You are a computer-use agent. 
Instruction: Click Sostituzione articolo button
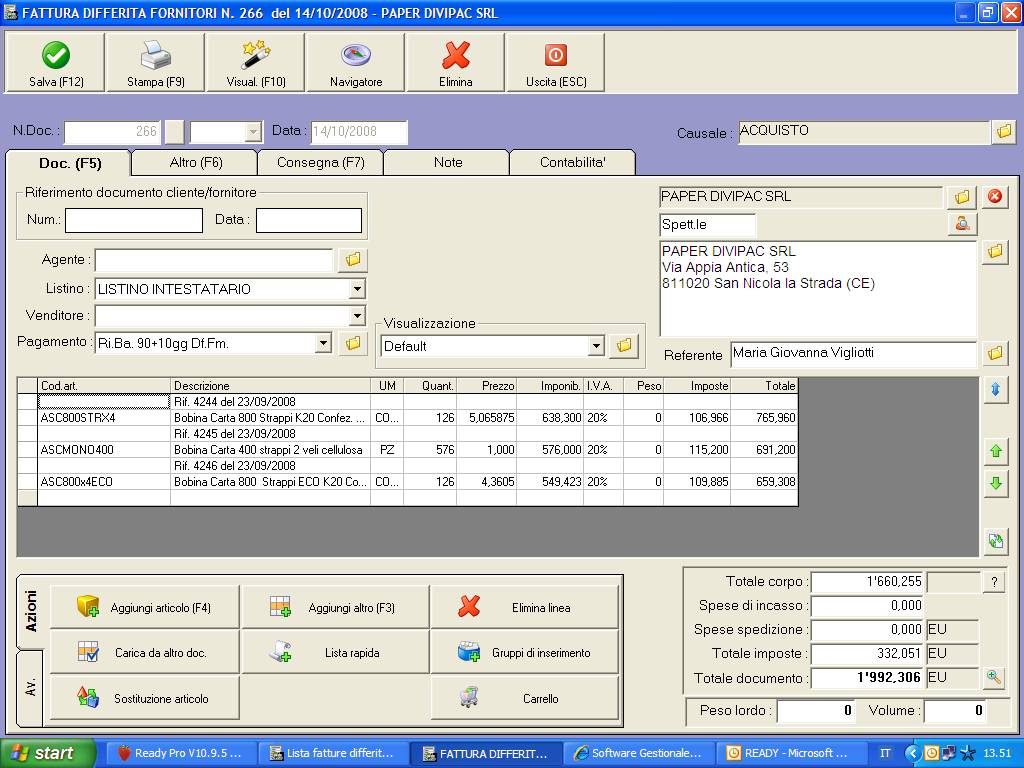click(x=145, y=698)
